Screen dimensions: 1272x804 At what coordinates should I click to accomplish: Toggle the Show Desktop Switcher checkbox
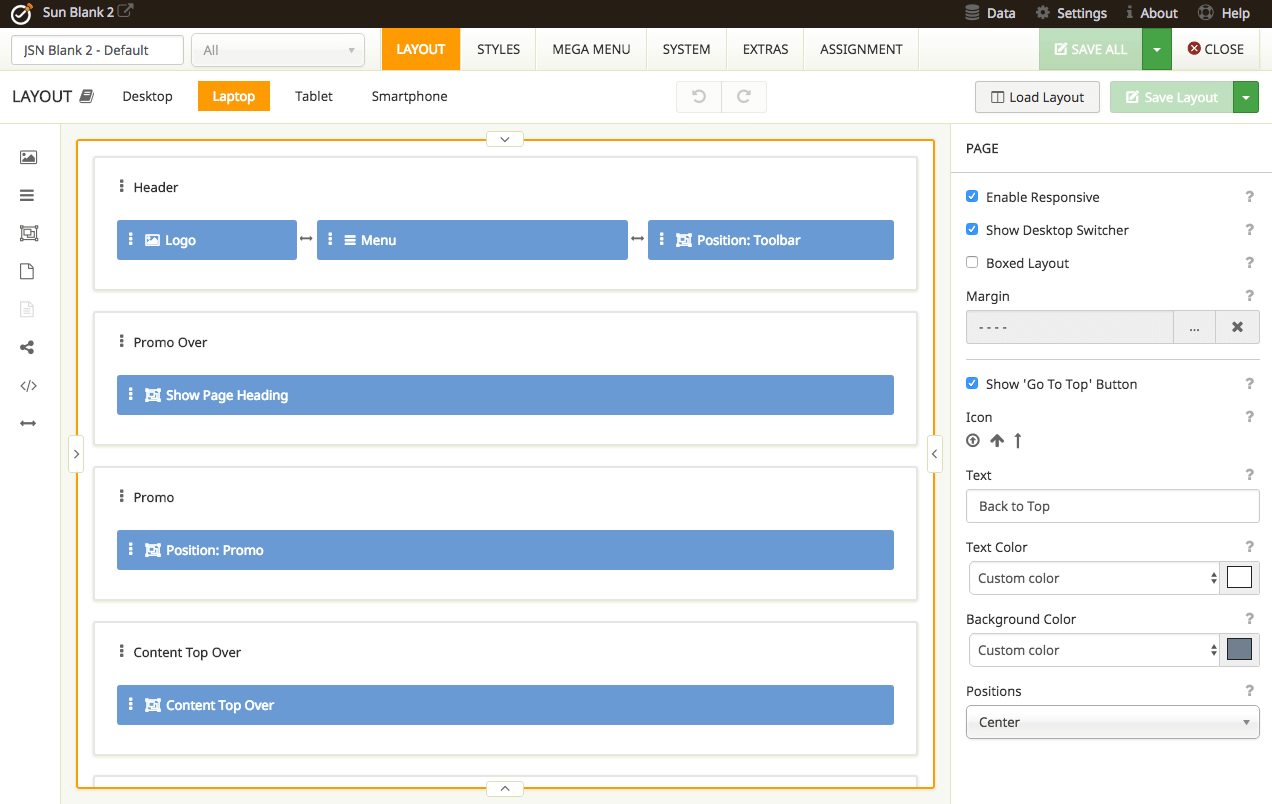[x=972, y=230]
